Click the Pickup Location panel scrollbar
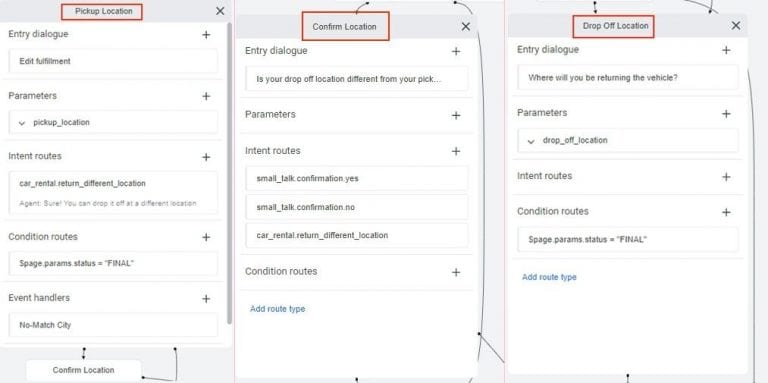768x383 pixels. tap(229, 172)
